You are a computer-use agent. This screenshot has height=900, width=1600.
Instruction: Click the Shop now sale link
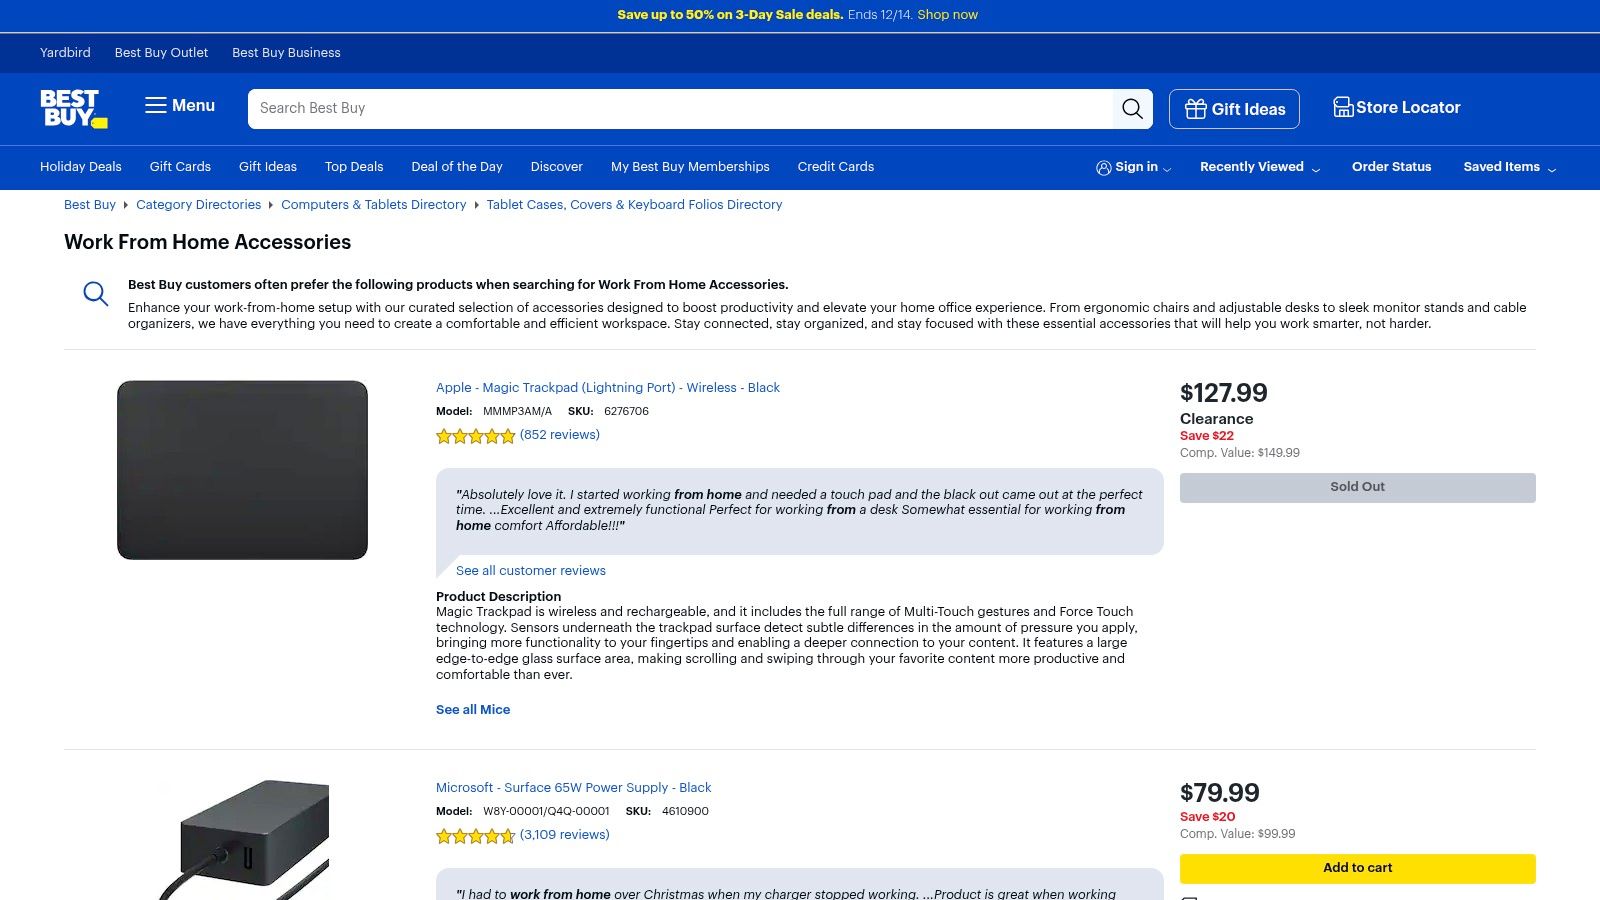click(x=946, y=15)
